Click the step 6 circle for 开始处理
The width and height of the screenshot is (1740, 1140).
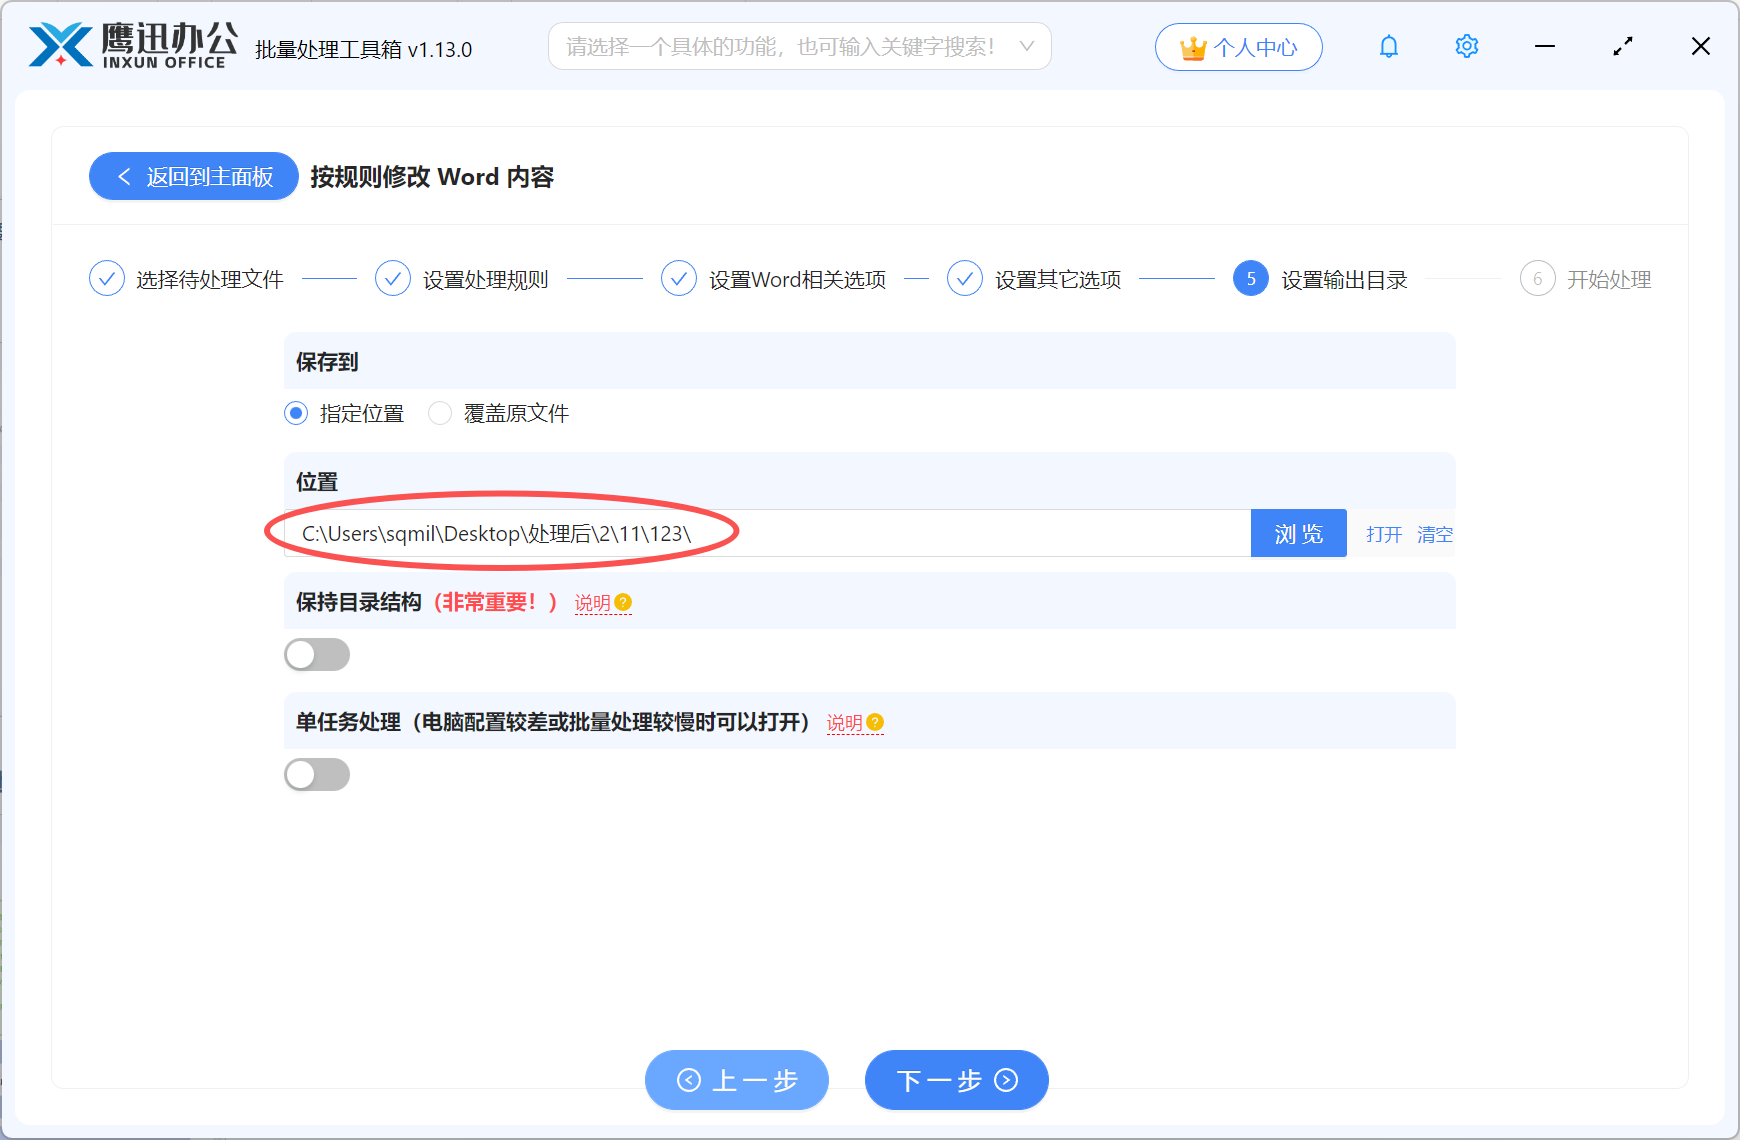[x=1537, y=278]
